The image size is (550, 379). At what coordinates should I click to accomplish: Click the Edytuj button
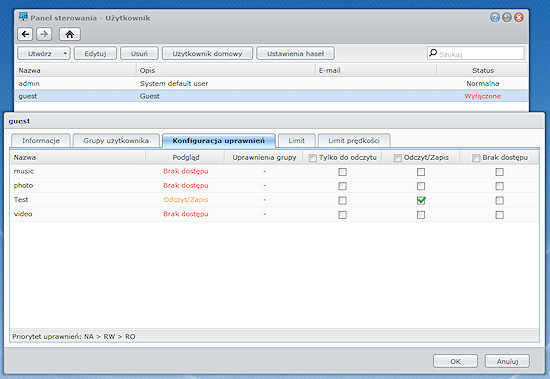(95, 54)
